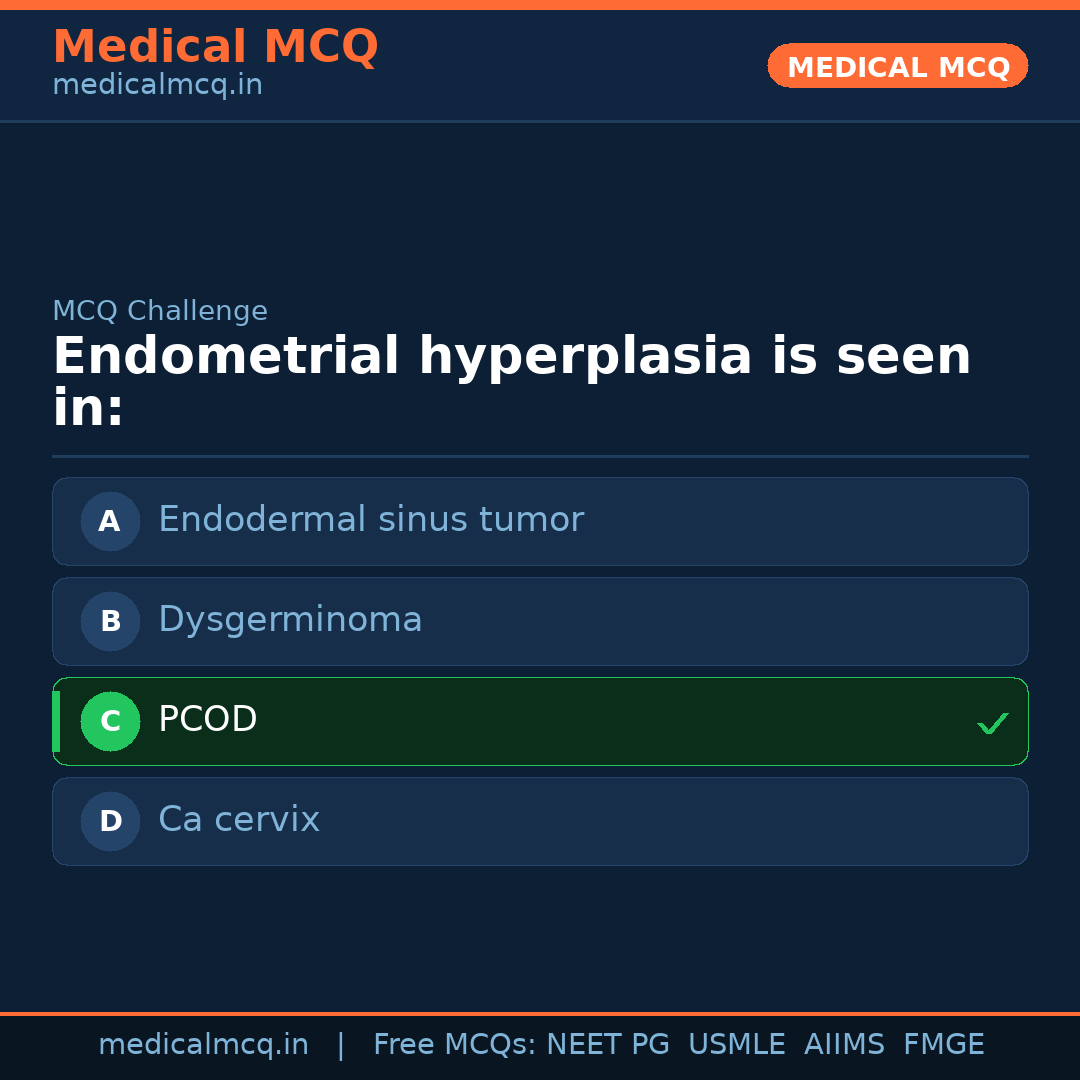Open the medicalmcq.in link in the footer
The height and width of the screenshot is (1080, 1080).
coord(203,1045)
